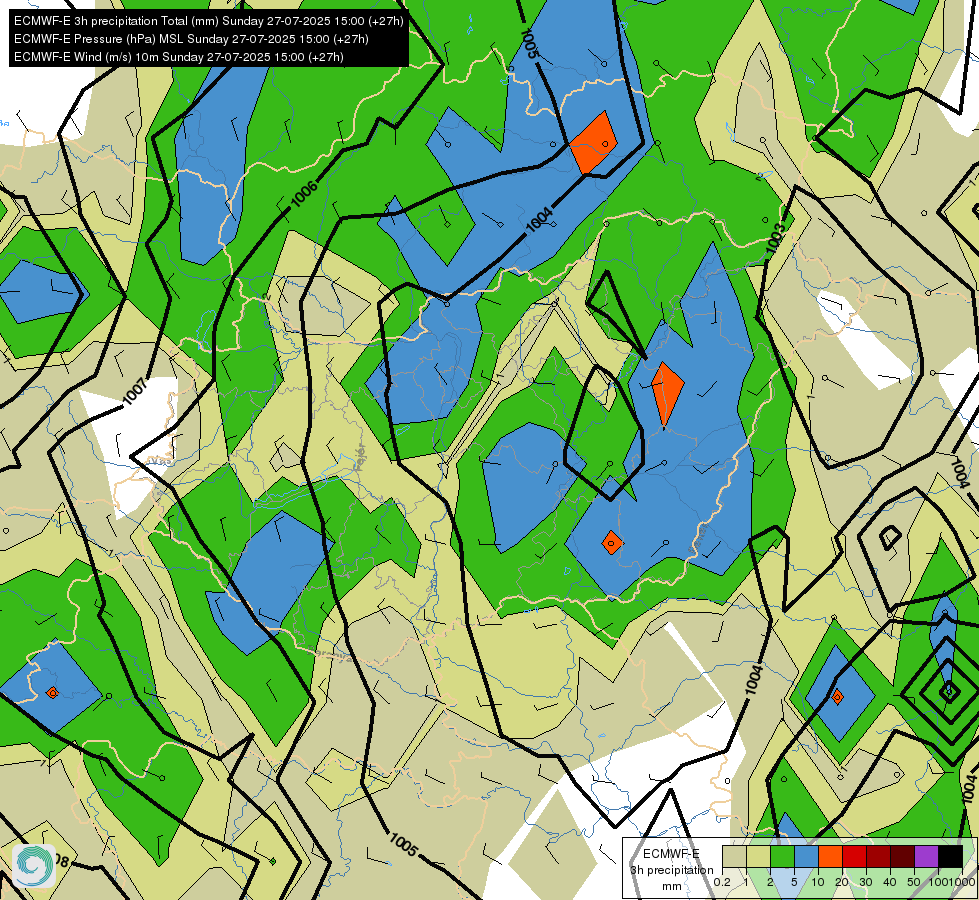Click the 'ECMWF-E' title in the legend
The image size is (979, 900).
click(x=671, y=854)
